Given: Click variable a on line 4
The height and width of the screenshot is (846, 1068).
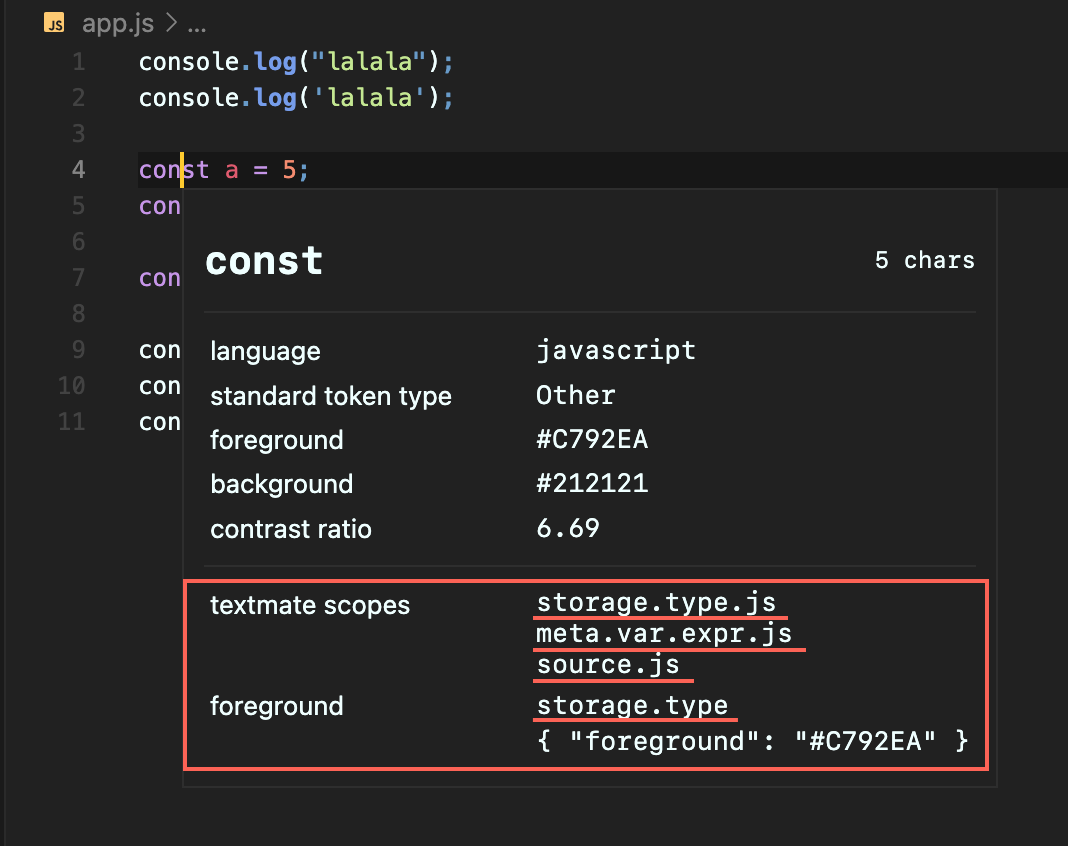Looking at the screenshot, I should (x=232, y=170).
